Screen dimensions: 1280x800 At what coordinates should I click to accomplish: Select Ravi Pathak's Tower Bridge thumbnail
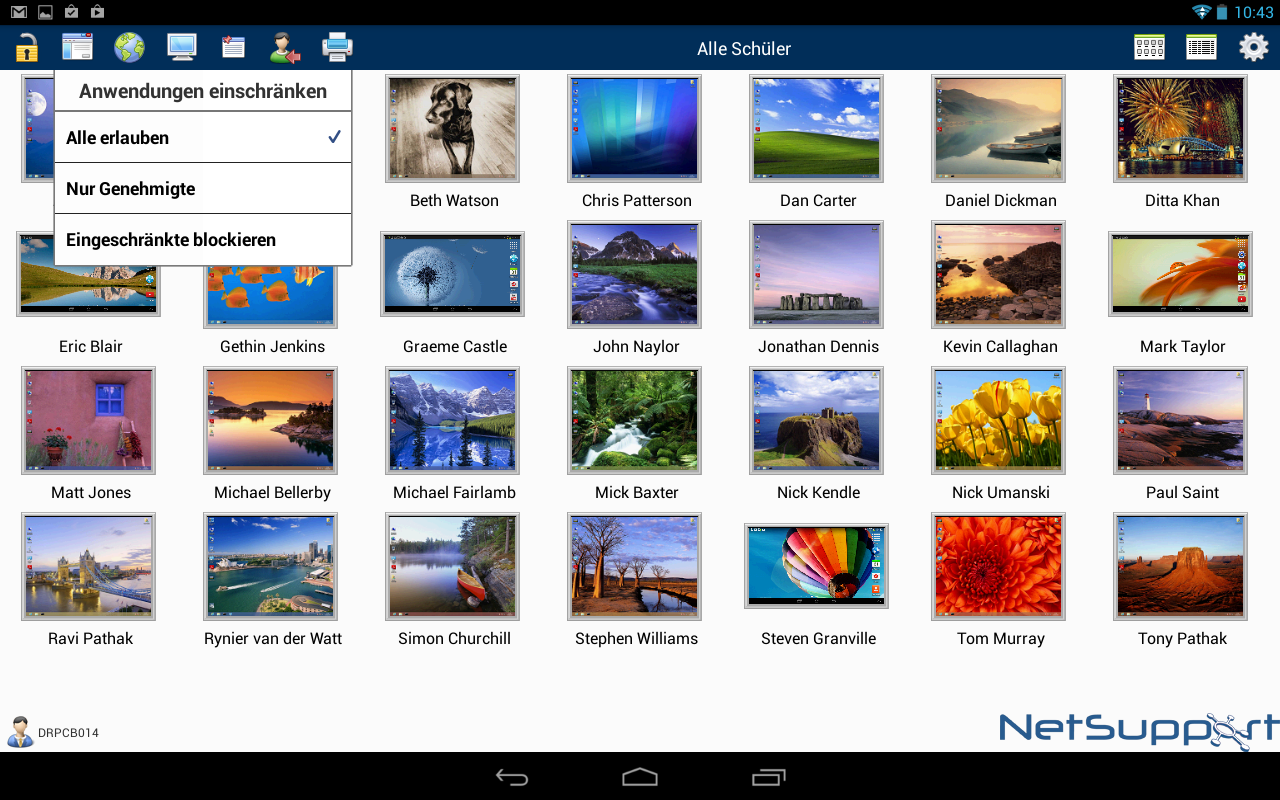88,566
